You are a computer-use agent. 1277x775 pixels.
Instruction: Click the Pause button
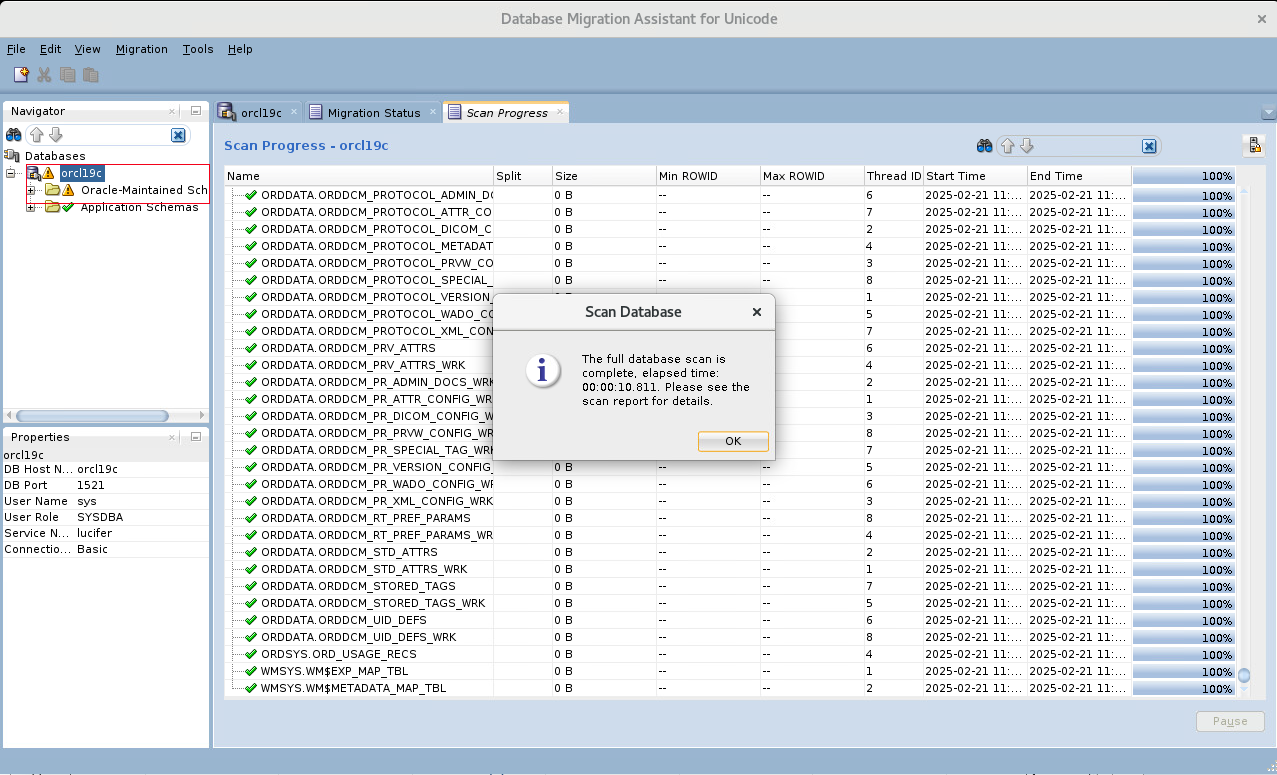(x=1230, y=721)
